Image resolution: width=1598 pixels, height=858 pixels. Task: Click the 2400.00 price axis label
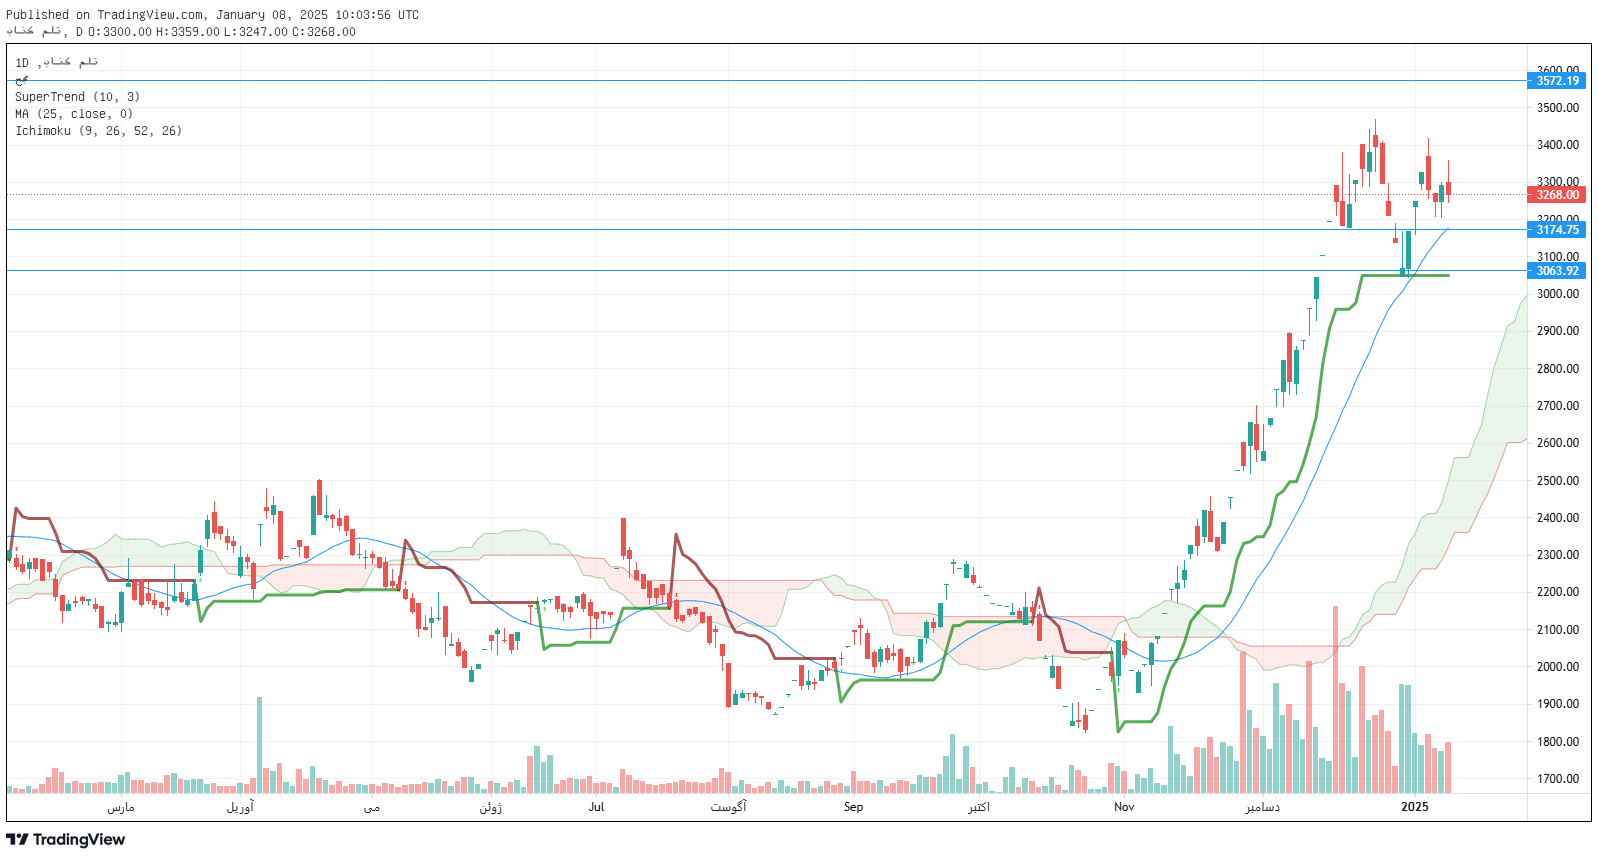click(1558, 518)
